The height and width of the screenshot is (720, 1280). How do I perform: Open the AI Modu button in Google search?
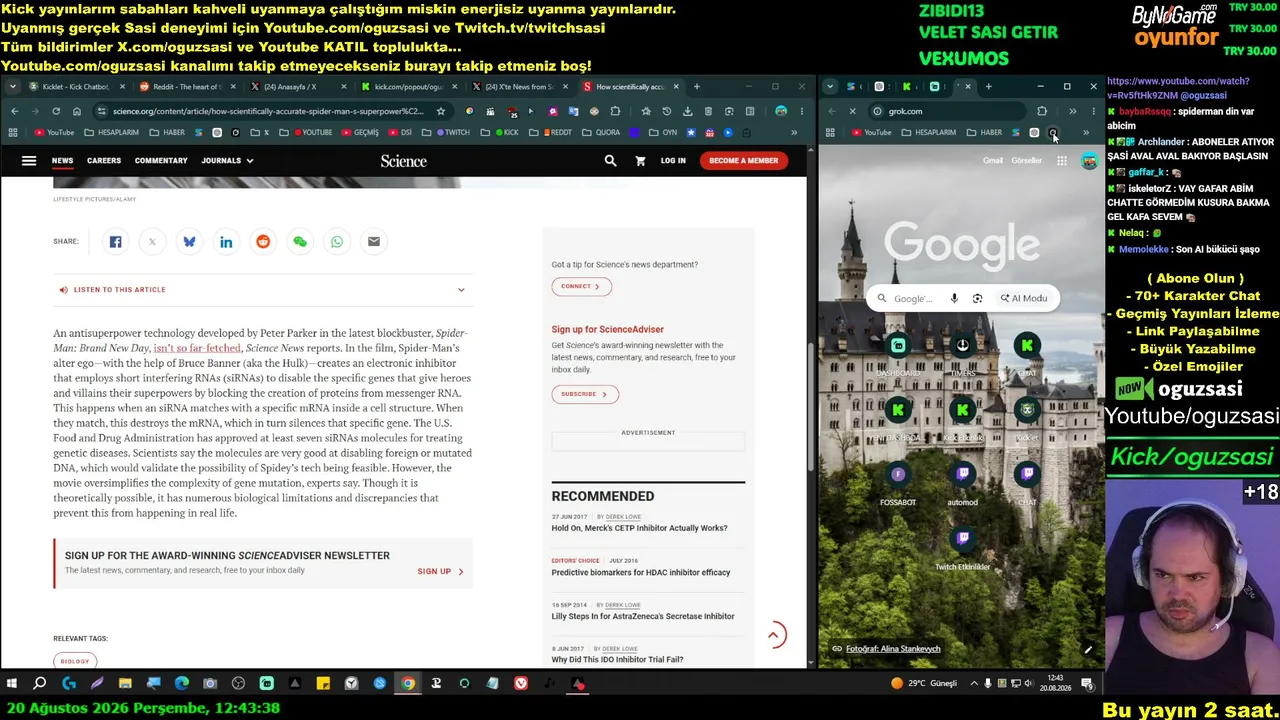(1024, 298)
